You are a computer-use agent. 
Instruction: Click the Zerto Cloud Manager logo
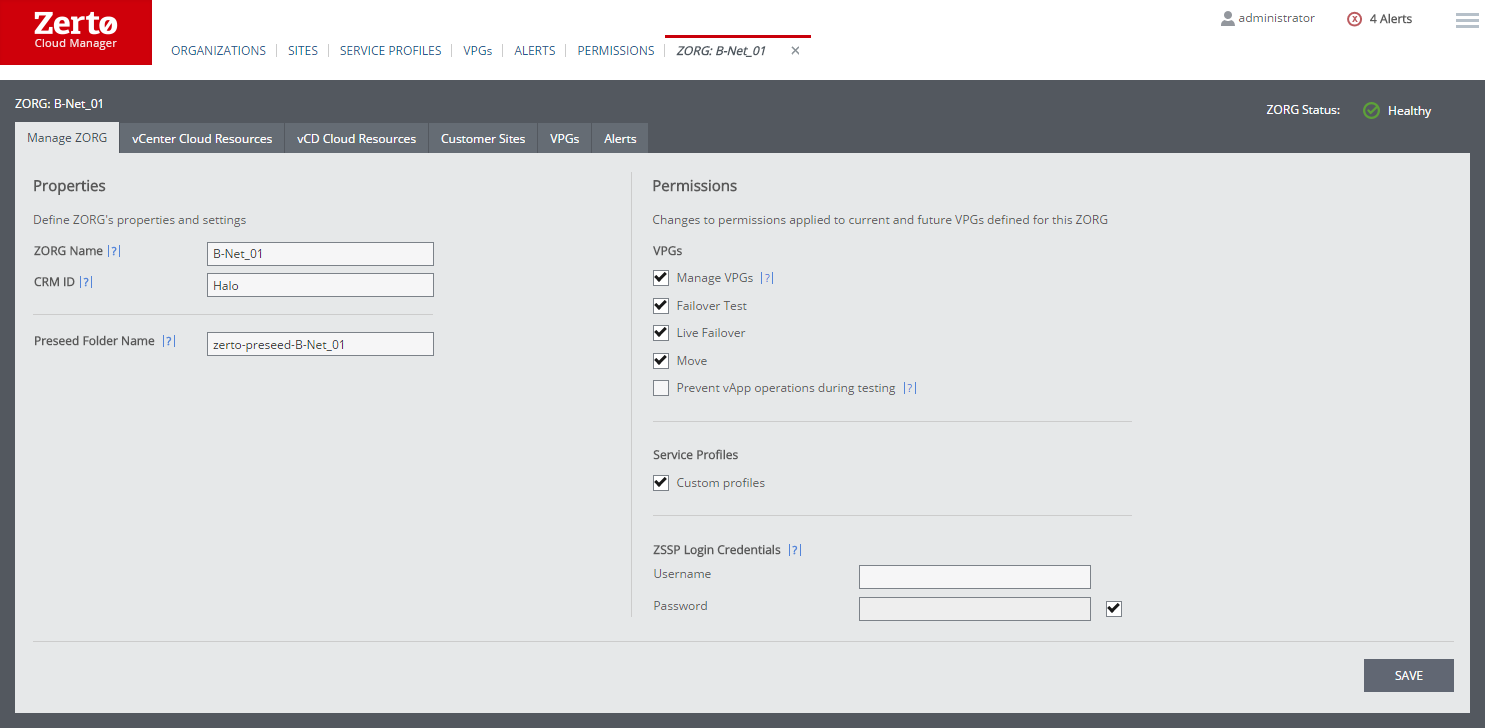pos(76,32)
